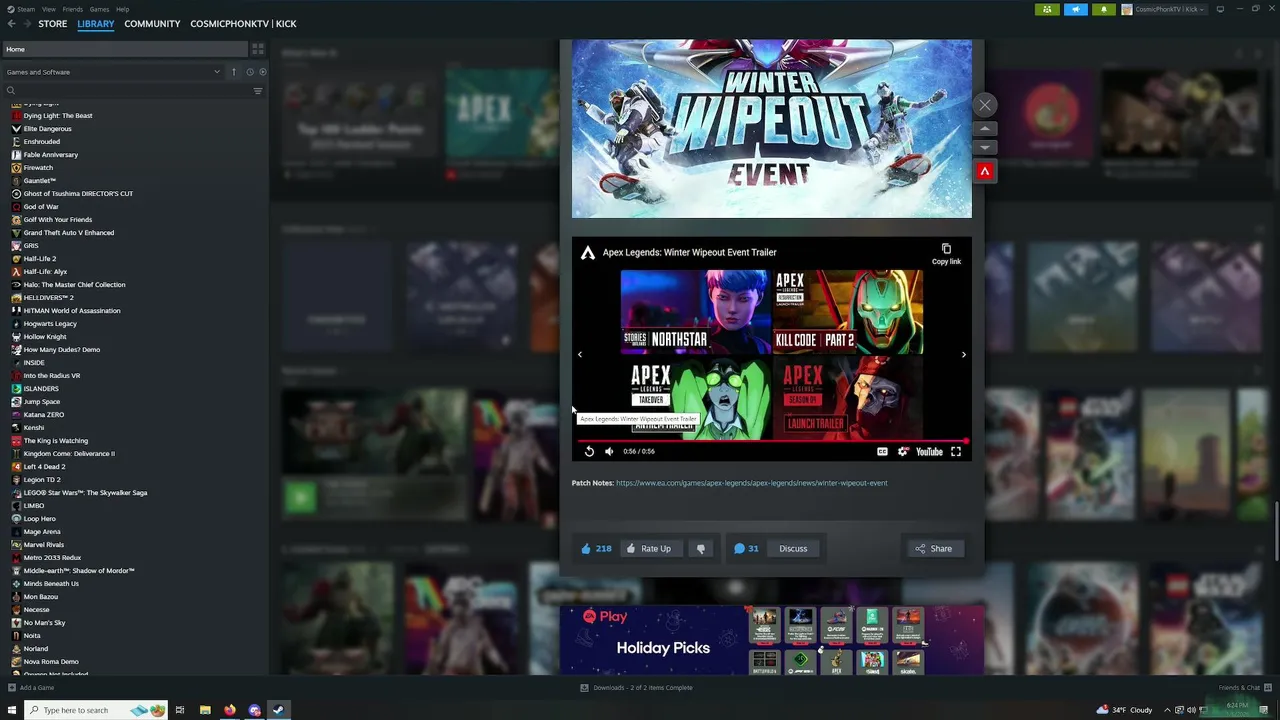Open notifications bell icon
This screenshot has height=720, width=1280.
pyautogui.click(x=1104, y=9)
